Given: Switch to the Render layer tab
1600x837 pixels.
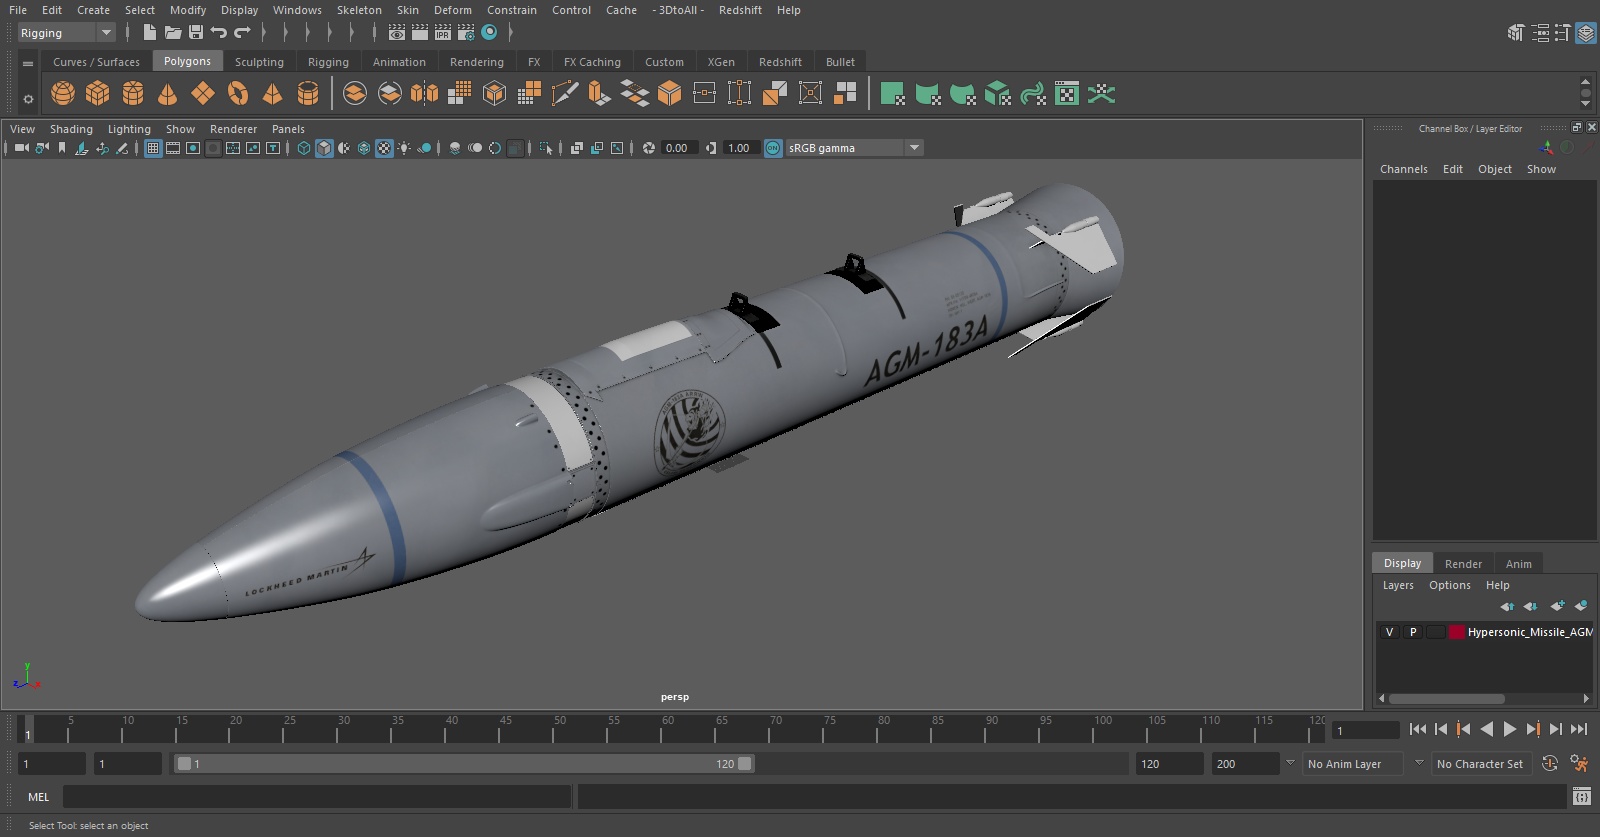Looking at the screenshot, I should pyautogui.click(x=1463, y=564).
